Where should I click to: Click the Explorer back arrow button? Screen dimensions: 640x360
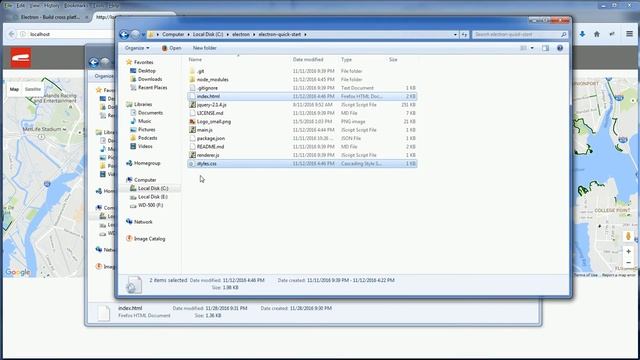124,35
